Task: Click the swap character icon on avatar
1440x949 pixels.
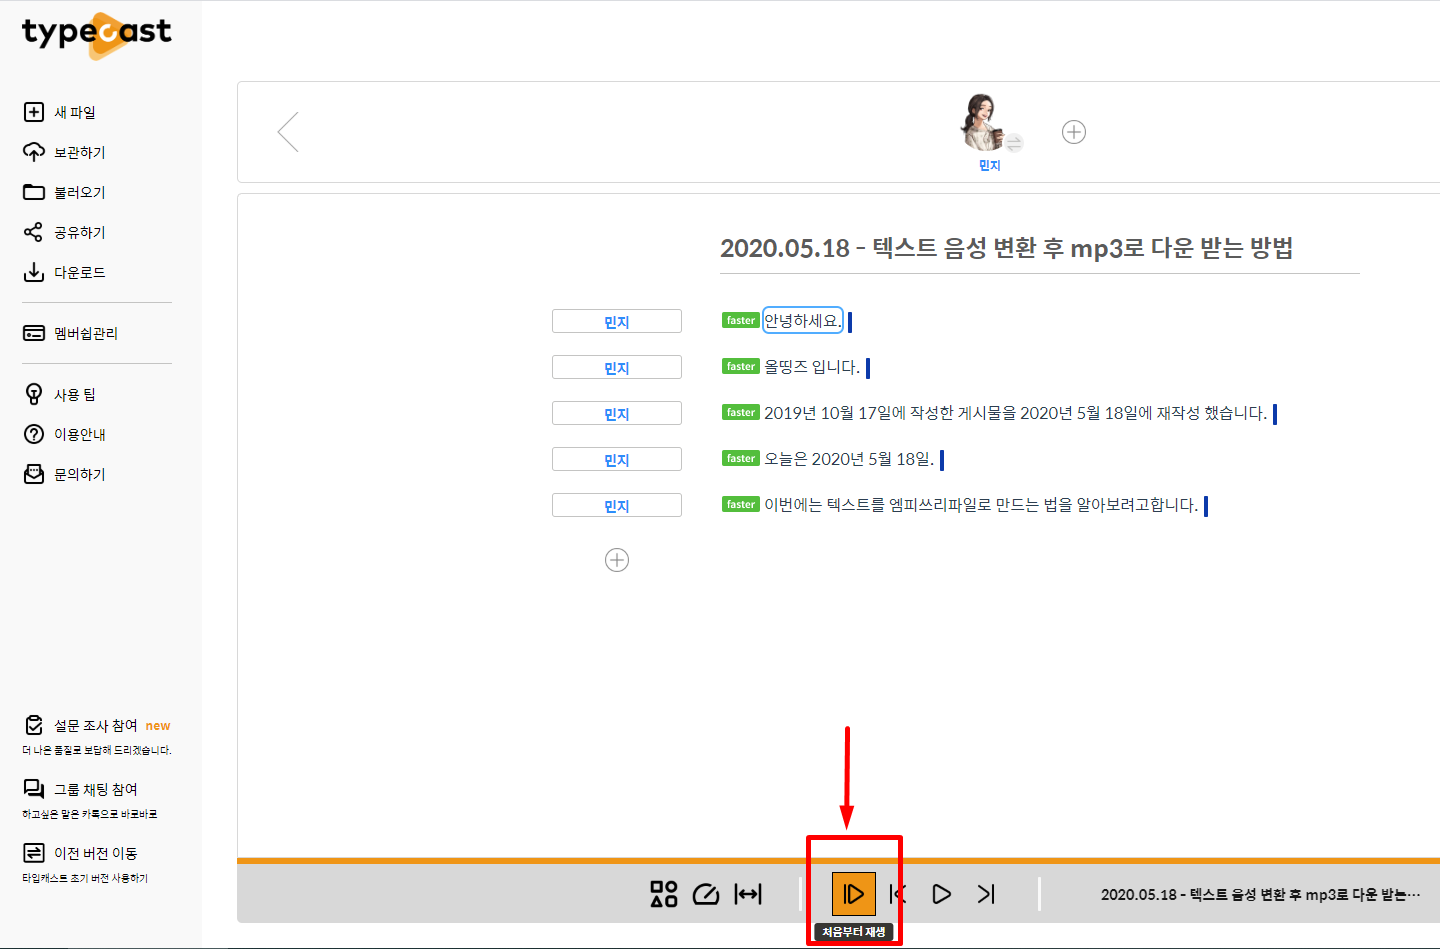Action: 1014,143
